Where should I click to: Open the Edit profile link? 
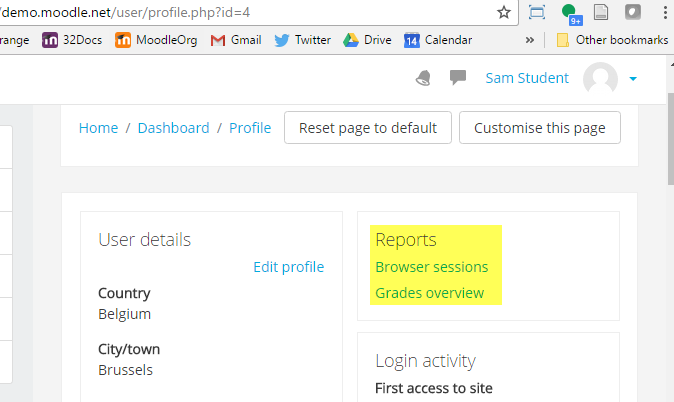click(x=288, y=267)
